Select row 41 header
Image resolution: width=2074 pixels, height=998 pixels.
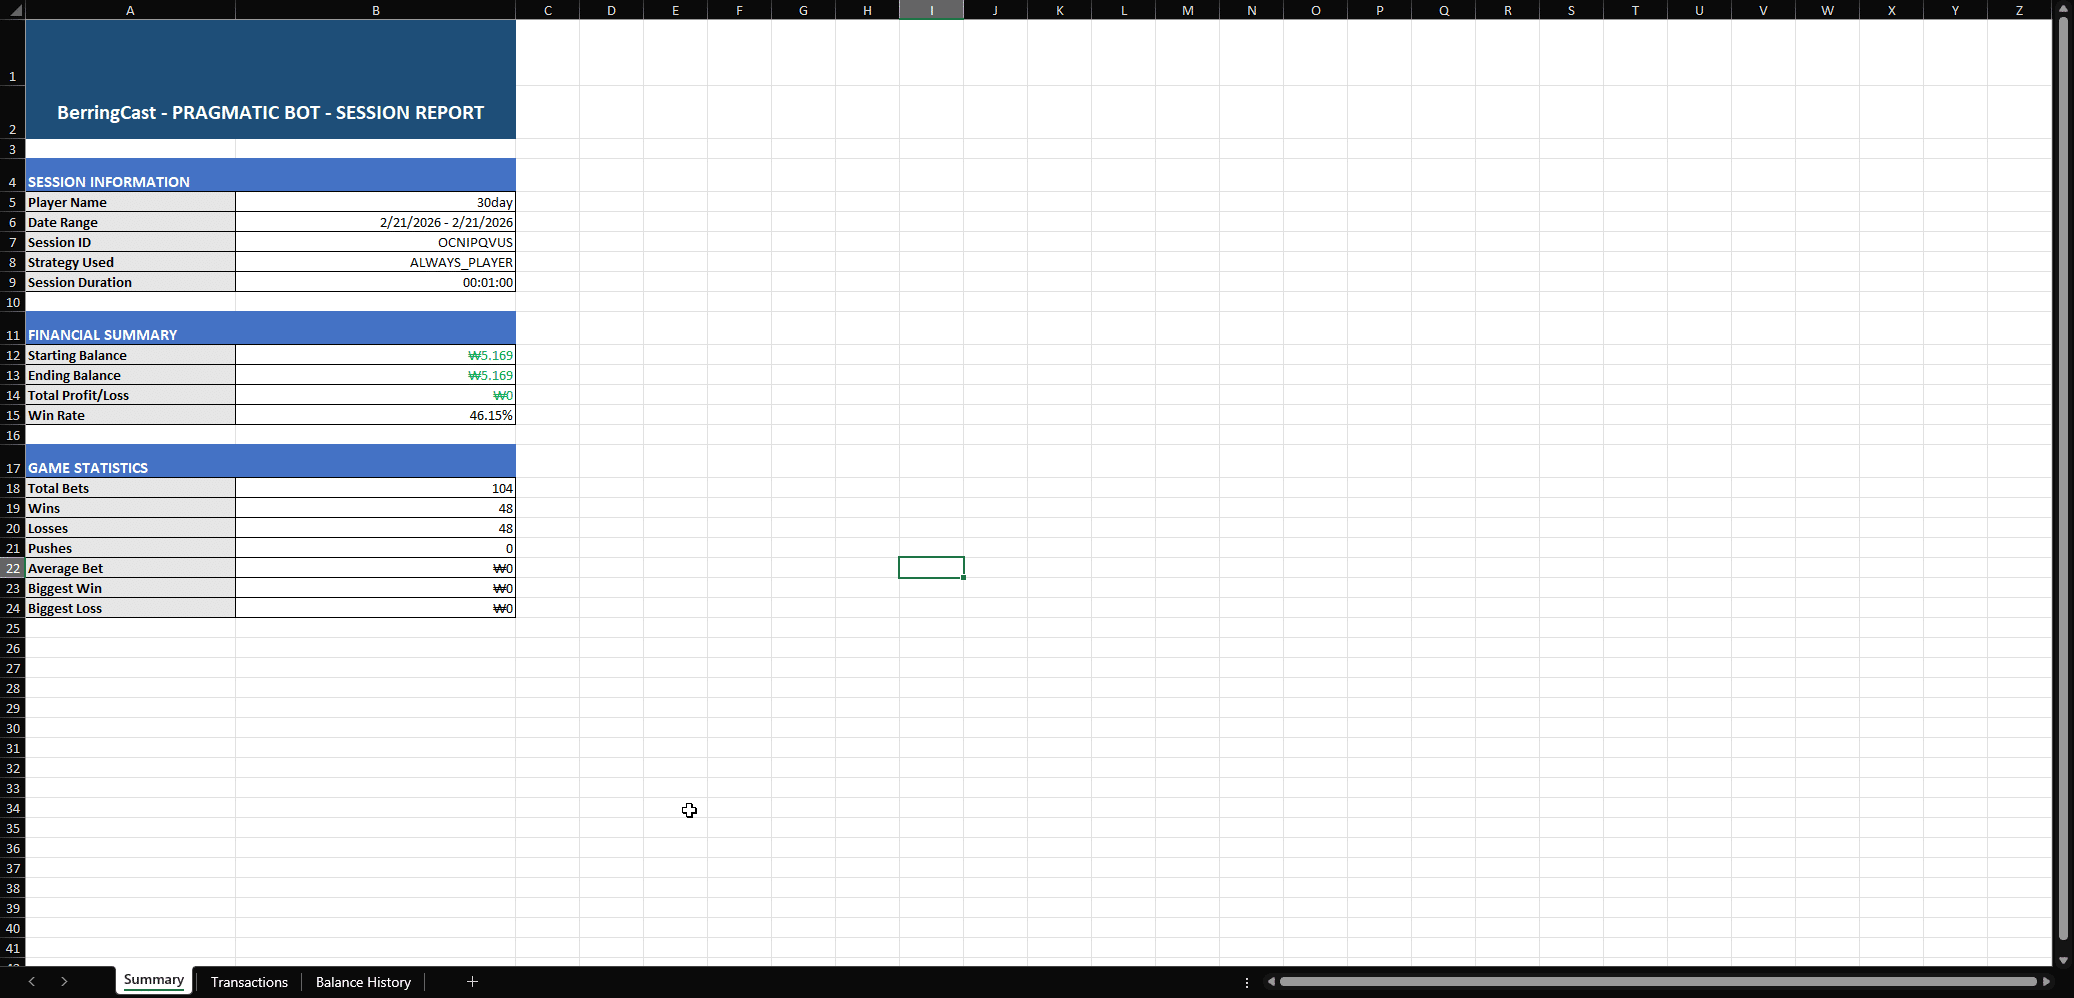coord(12,948)
